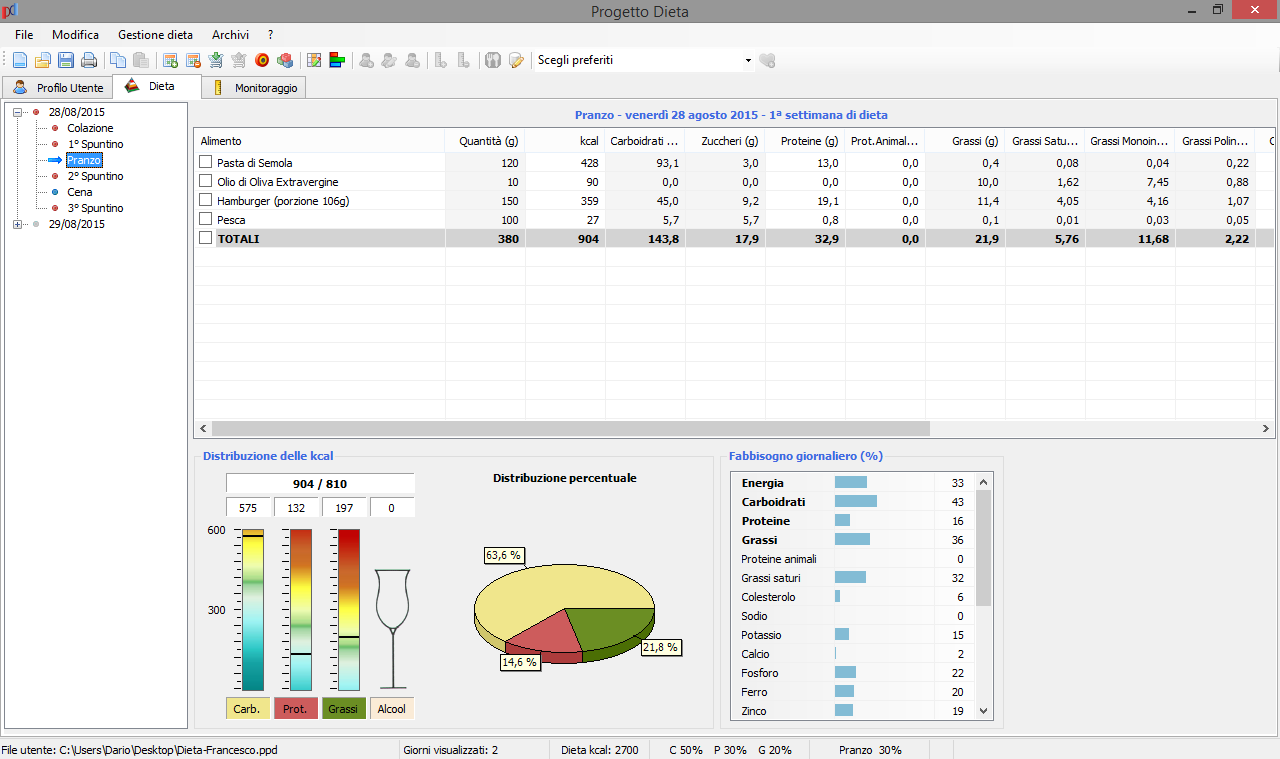
Task: Select the Pesca checkbox
Action: pos(205,219)
